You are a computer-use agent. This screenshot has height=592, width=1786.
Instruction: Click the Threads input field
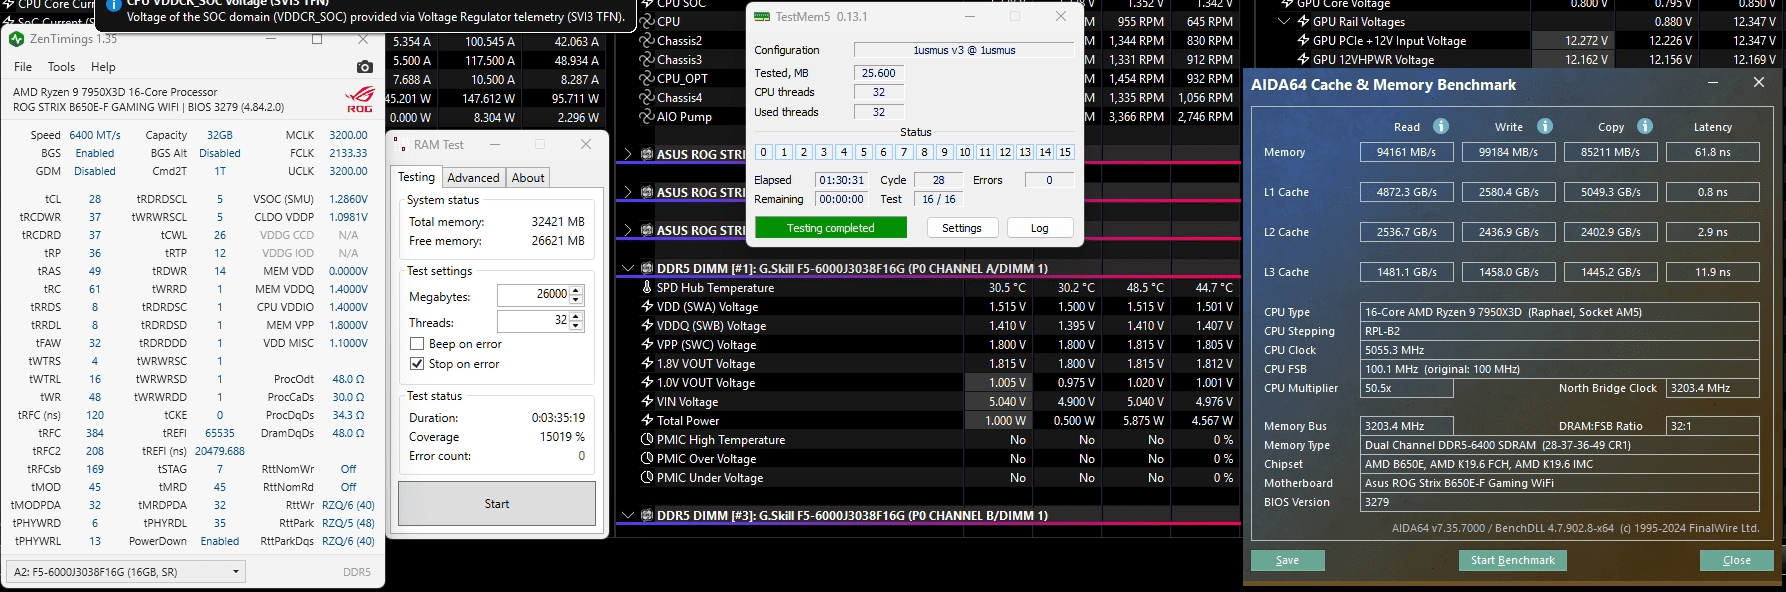pos(533,321)
